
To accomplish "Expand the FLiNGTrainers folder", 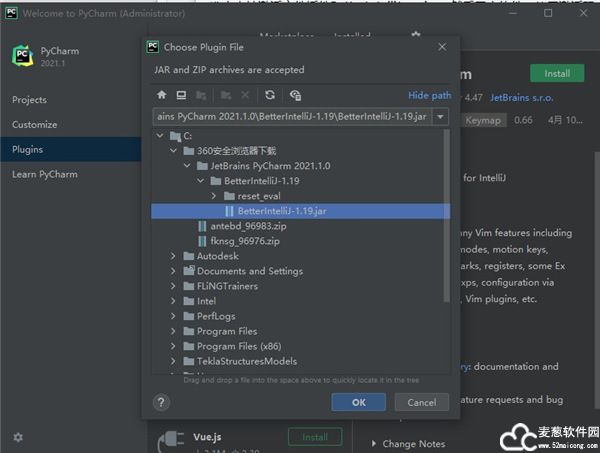I will point(173,286).
